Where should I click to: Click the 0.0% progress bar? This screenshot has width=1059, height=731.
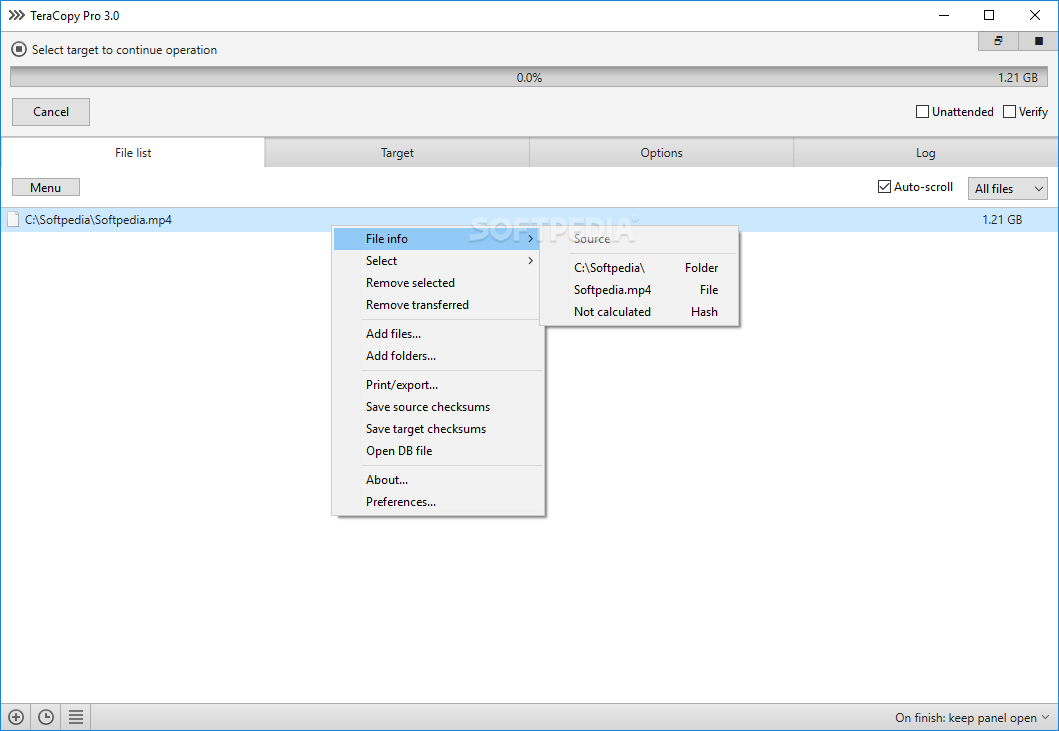[529, 77]
